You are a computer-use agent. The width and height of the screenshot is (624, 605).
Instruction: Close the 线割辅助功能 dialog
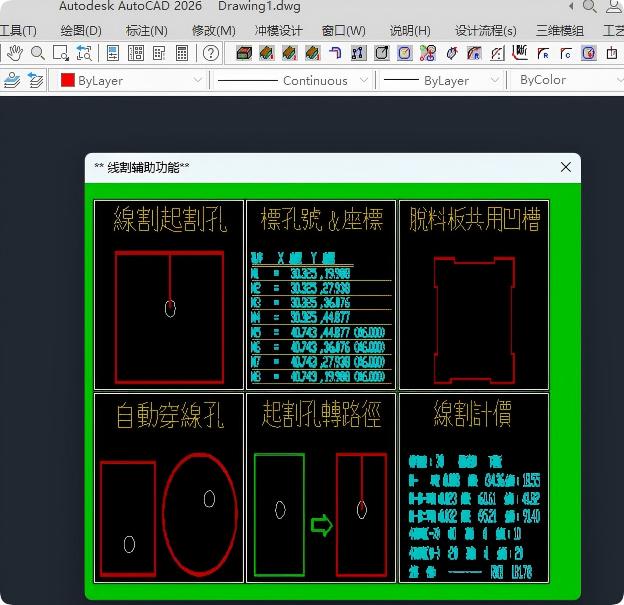click(566, 167)
